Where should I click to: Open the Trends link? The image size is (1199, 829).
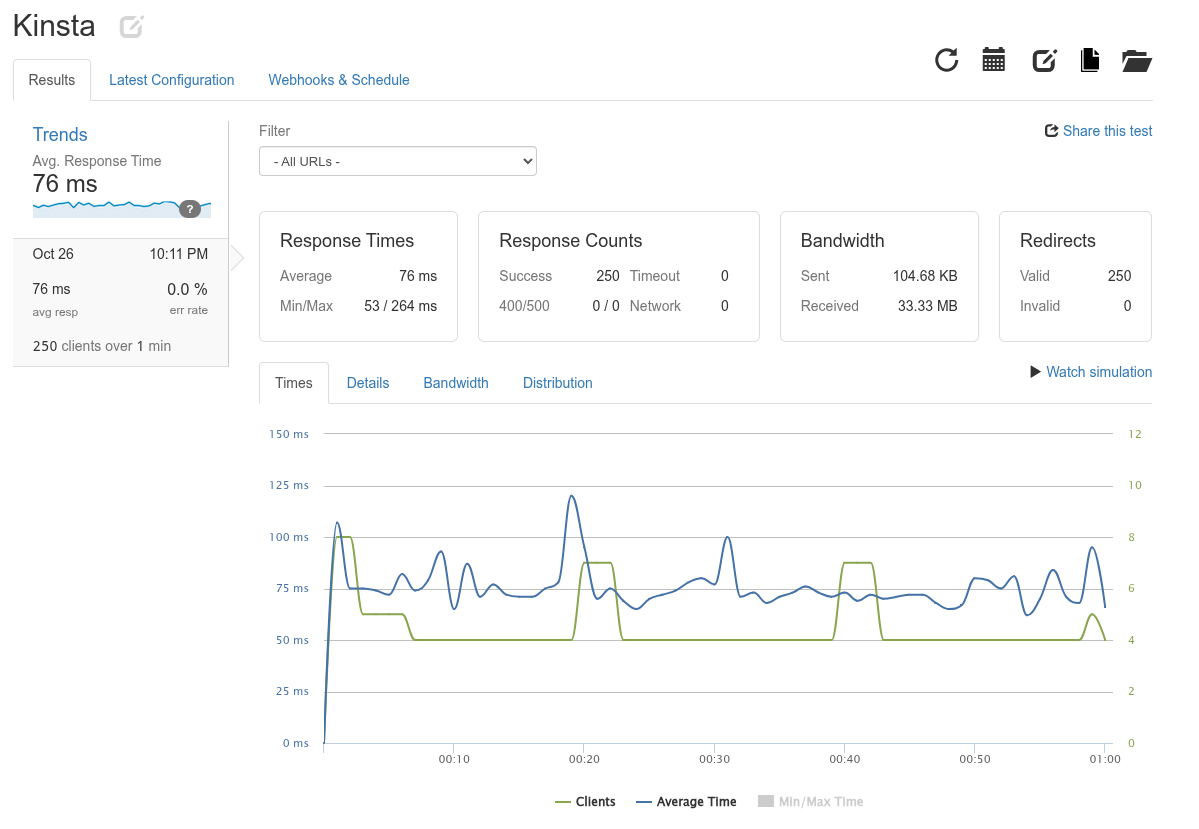(x=60, y=135)
